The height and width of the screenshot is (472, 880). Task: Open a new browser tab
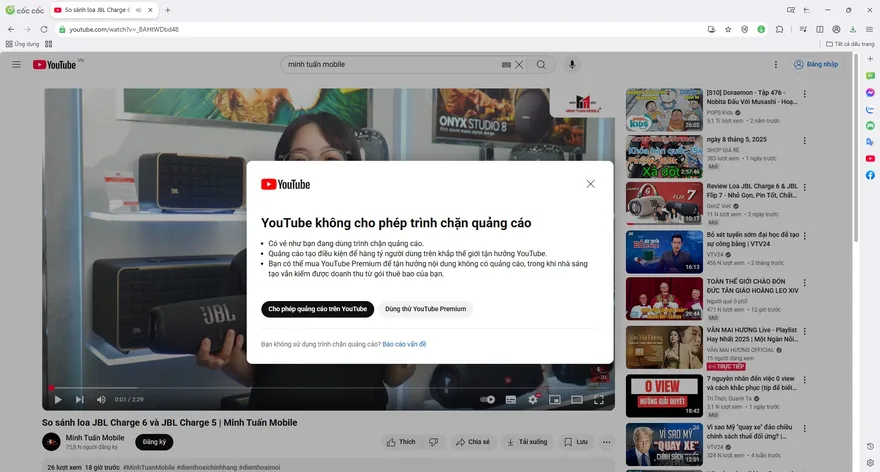point(167,10)
